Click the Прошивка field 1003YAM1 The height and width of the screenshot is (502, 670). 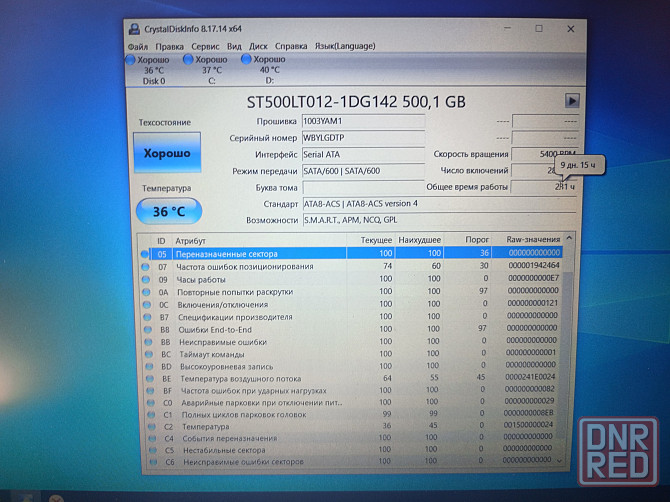tap(363, 121)
